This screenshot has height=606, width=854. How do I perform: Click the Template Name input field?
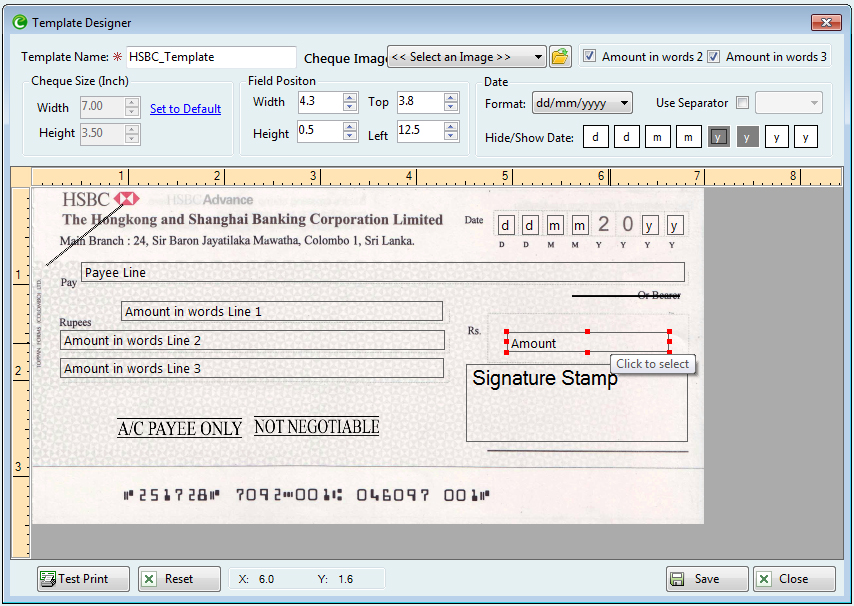click(x=211, y=57)
